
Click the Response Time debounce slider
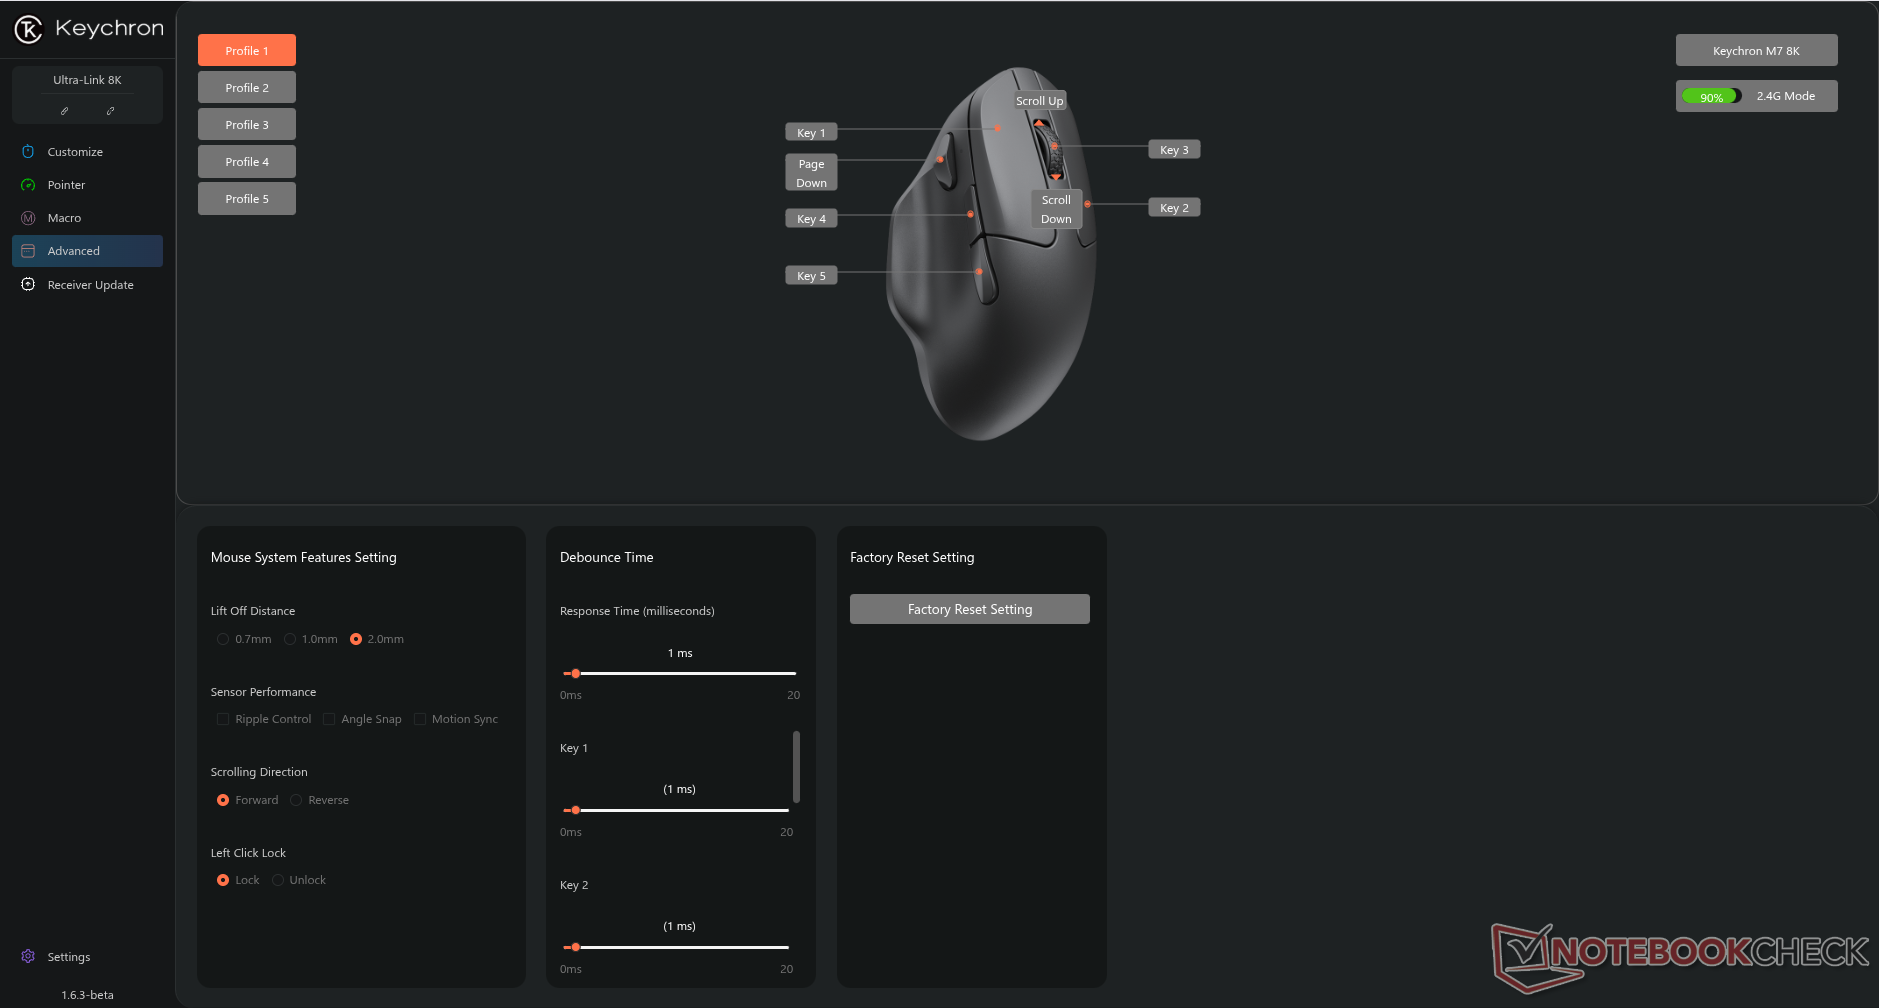click(x=680, y=673)
